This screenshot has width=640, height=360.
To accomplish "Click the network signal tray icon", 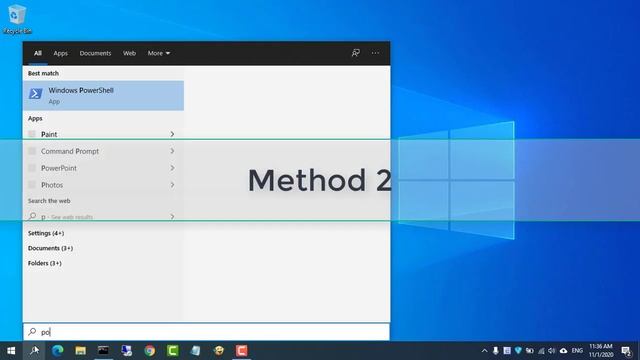I will point(541,351).
